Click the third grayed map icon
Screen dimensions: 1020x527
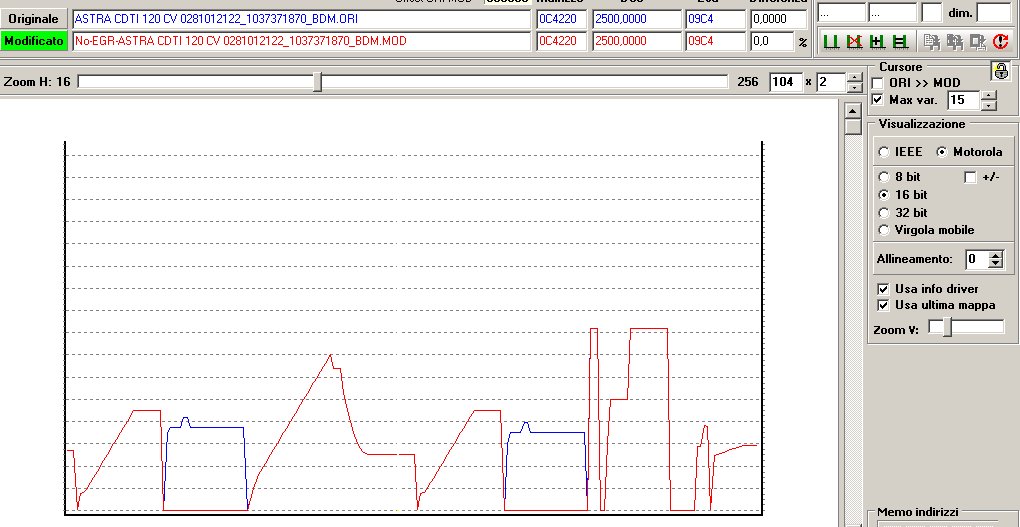click(976, 42)
